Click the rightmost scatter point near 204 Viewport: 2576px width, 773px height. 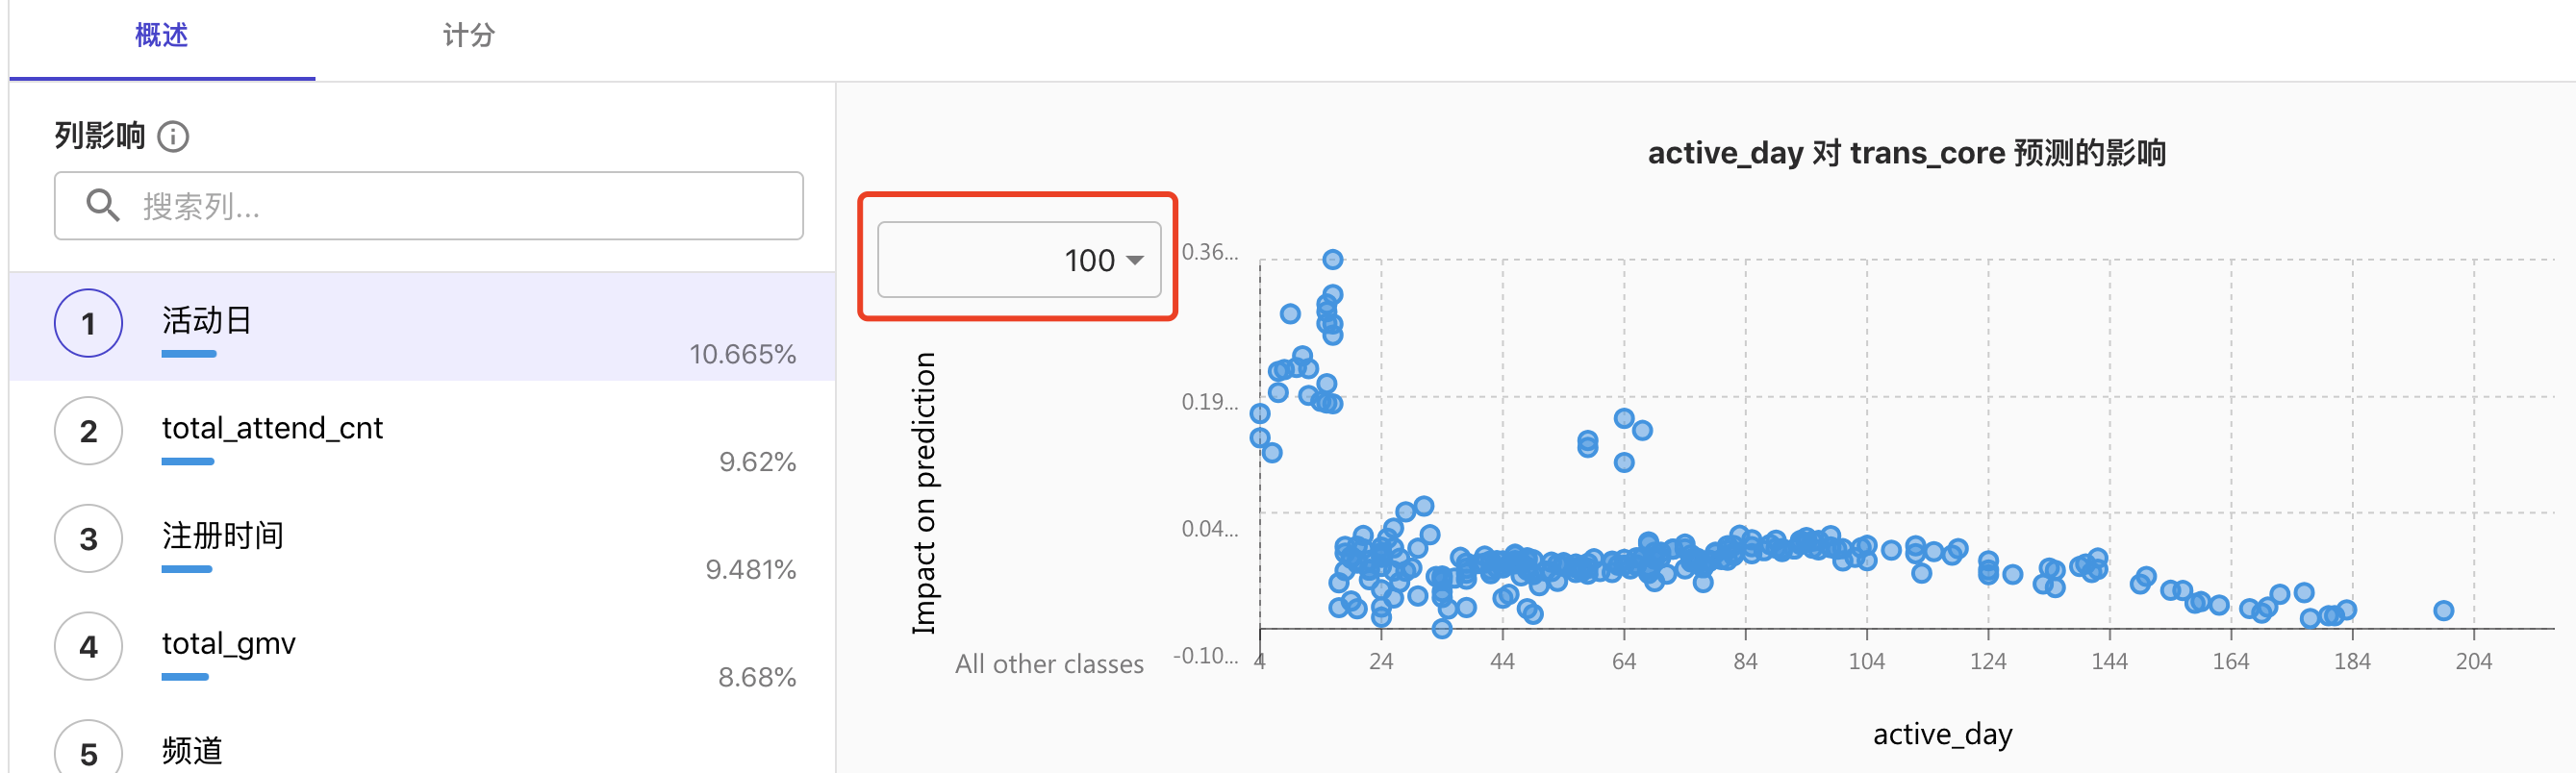point(2443,611)
